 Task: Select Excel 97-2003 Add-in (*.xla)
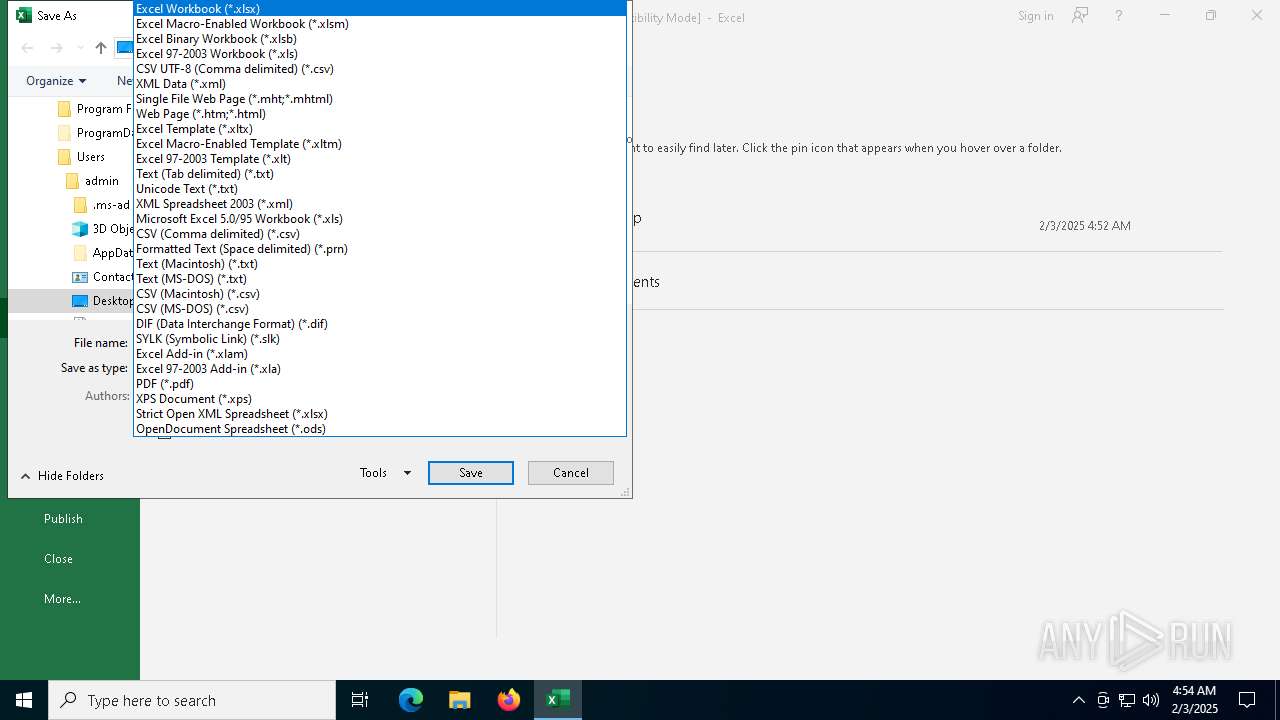coord(380,369)
